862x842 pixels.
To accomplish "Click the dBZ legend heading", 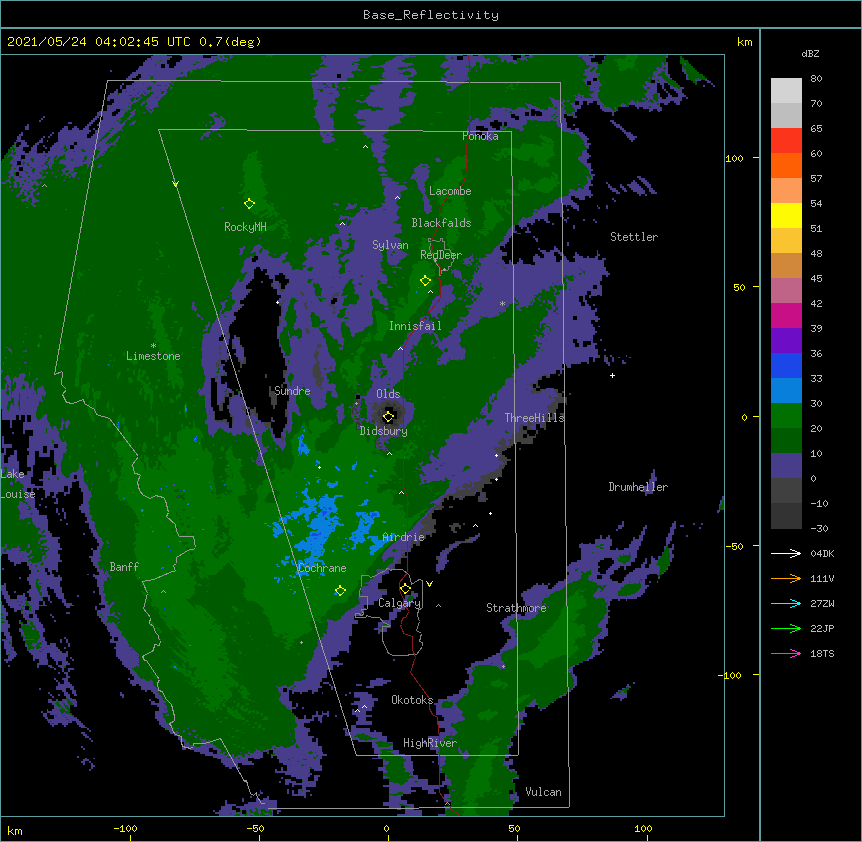I will 810,54.
